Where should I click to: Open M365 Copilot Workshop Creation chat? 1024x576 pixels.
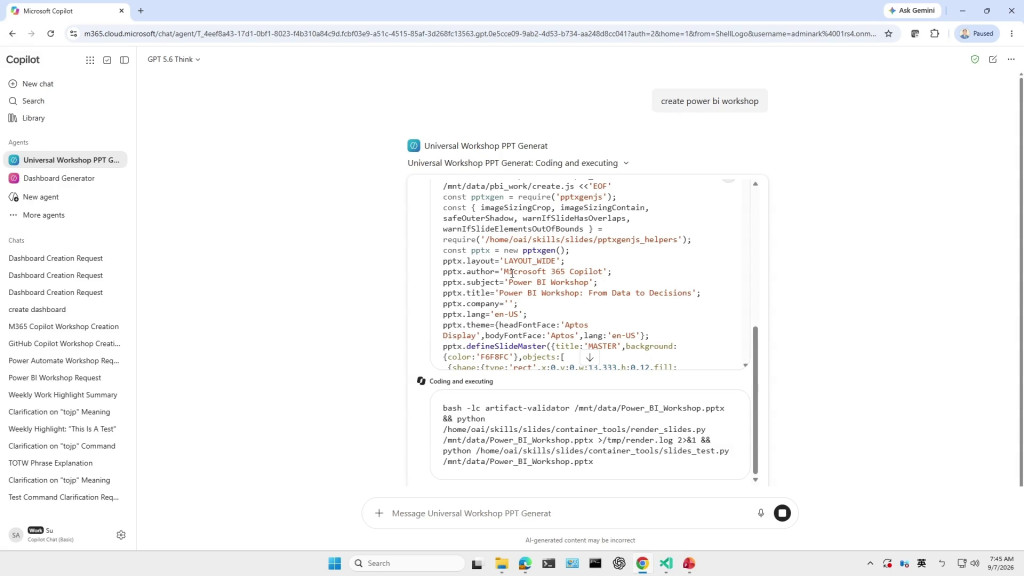(63, 327)
